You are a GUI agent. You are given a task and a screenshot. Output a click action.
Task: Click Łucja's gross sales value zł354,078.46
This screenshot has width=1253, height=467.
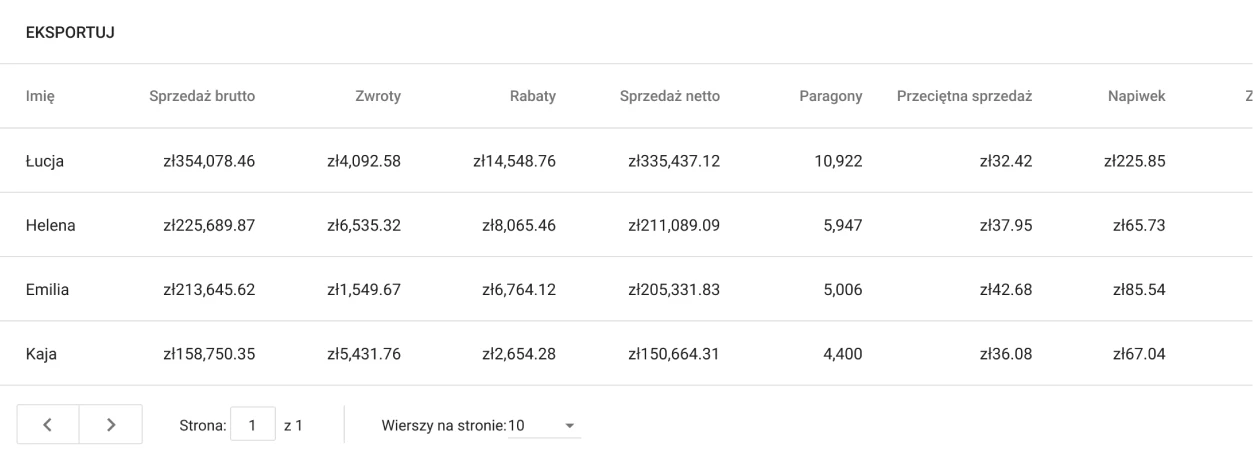203,160
